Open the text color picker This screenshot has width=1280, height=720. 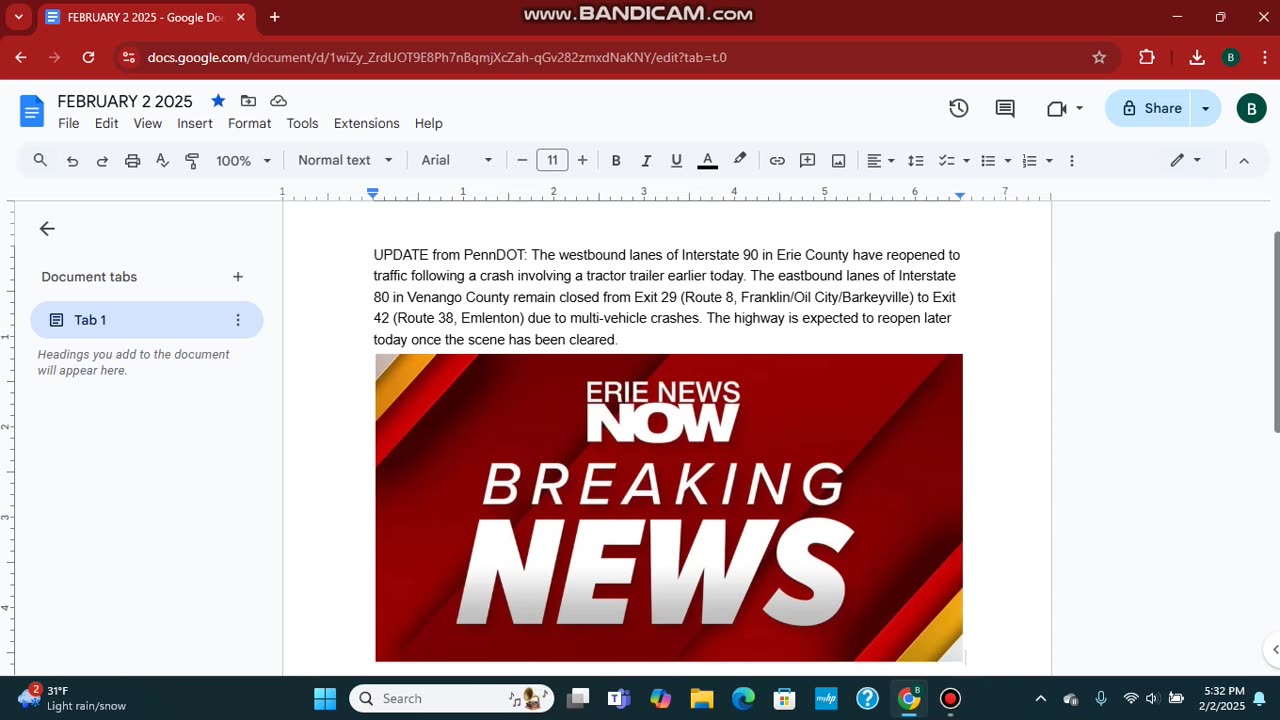click(707, 160)
